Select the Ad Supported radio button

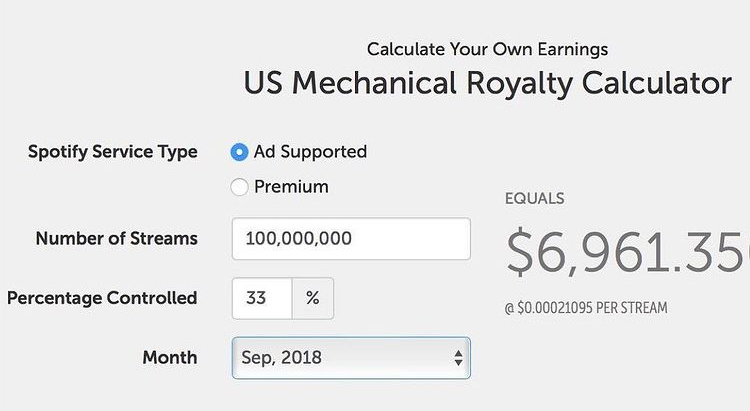[239, 152]
